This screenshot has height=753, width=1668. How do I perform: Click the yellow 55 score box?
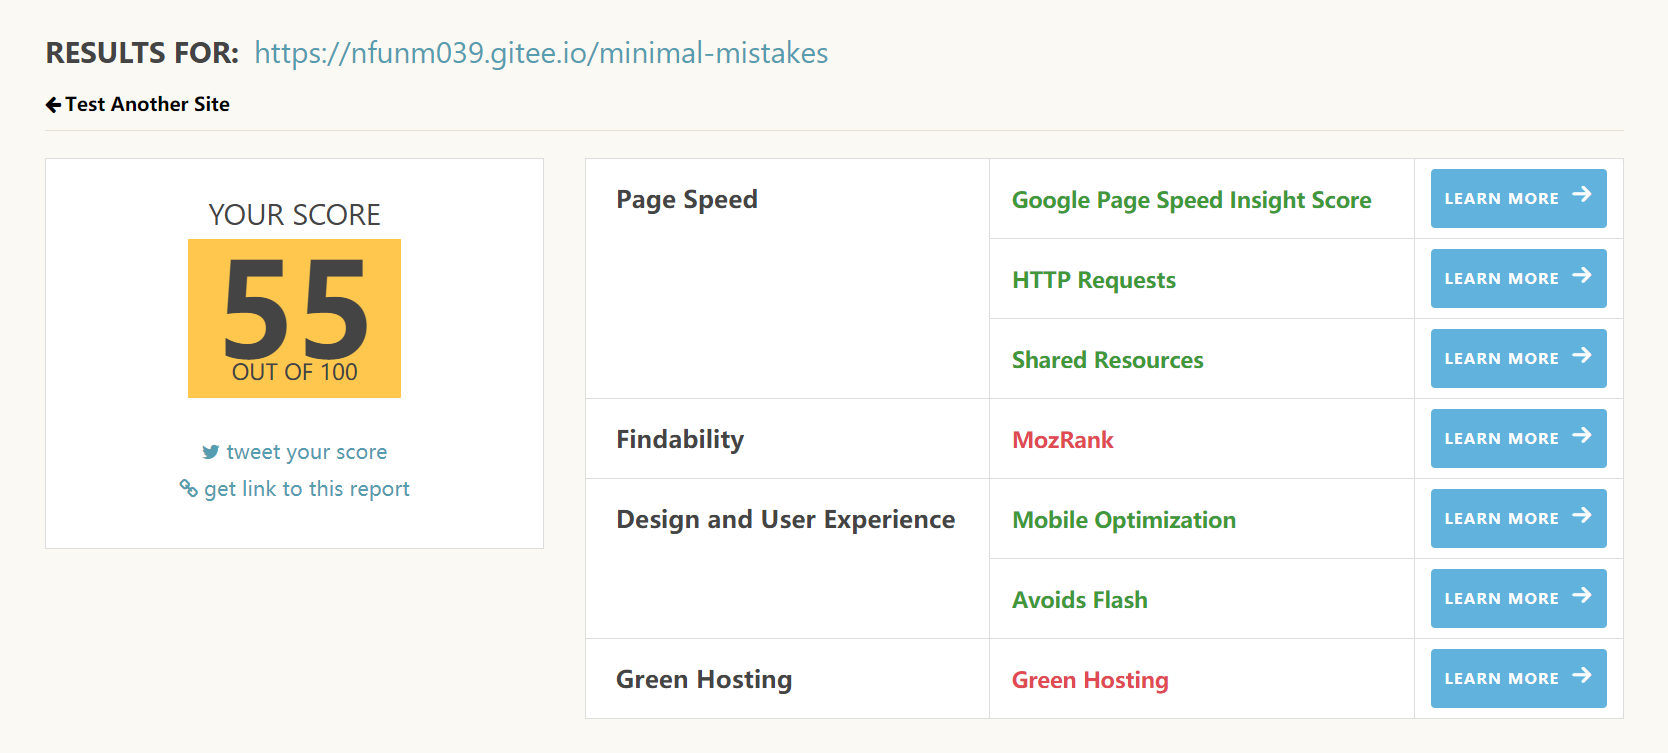(294, 318)
